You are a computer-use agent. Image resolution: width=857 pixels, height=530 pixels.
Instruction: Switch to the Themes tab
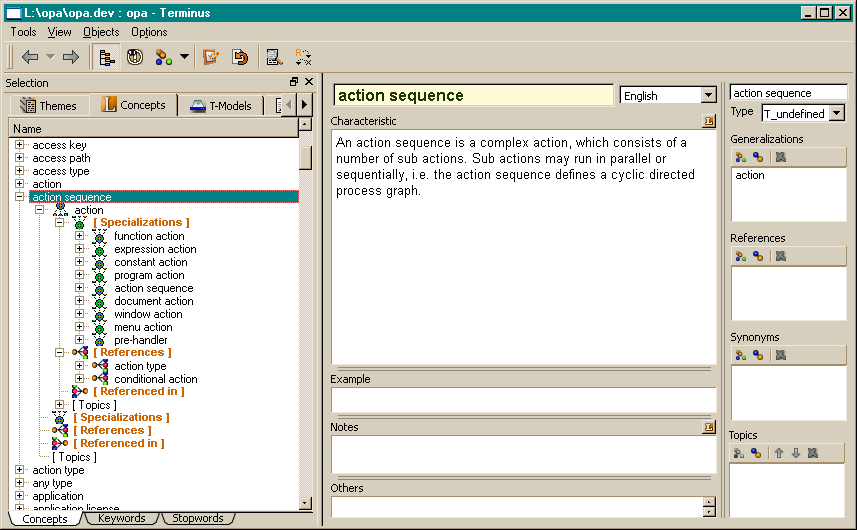tap(48, 105)
